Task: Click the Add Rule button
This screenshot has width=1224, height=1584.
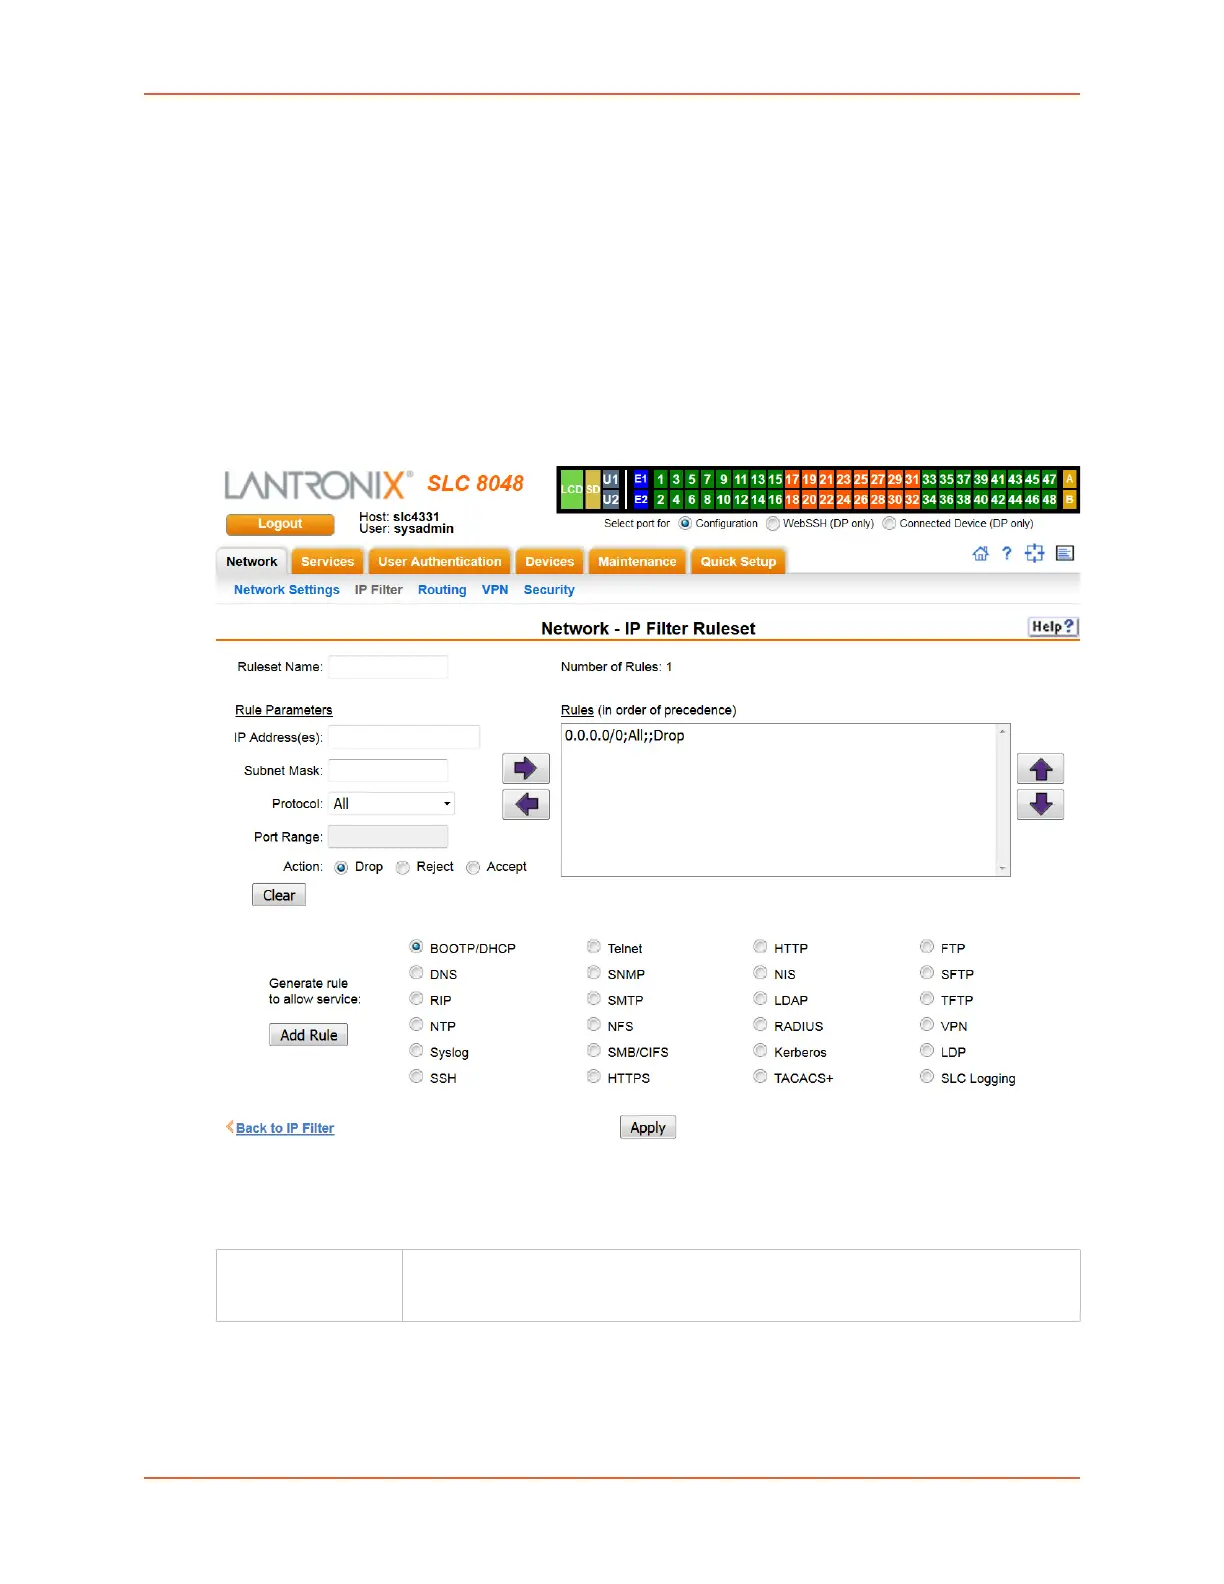Action: 309,1035
